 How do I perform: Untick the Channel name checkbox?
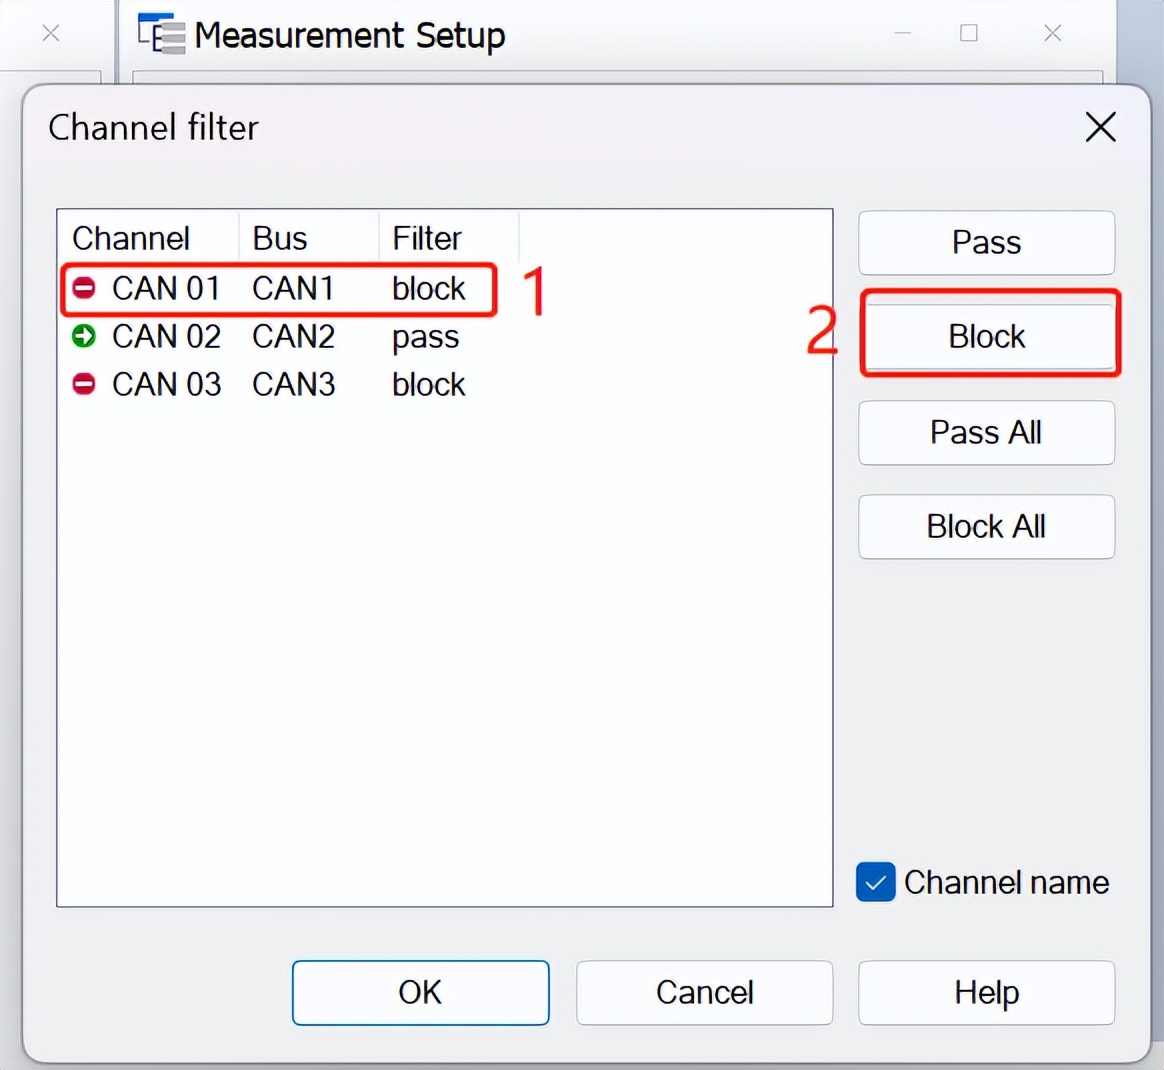pos(875,882)
